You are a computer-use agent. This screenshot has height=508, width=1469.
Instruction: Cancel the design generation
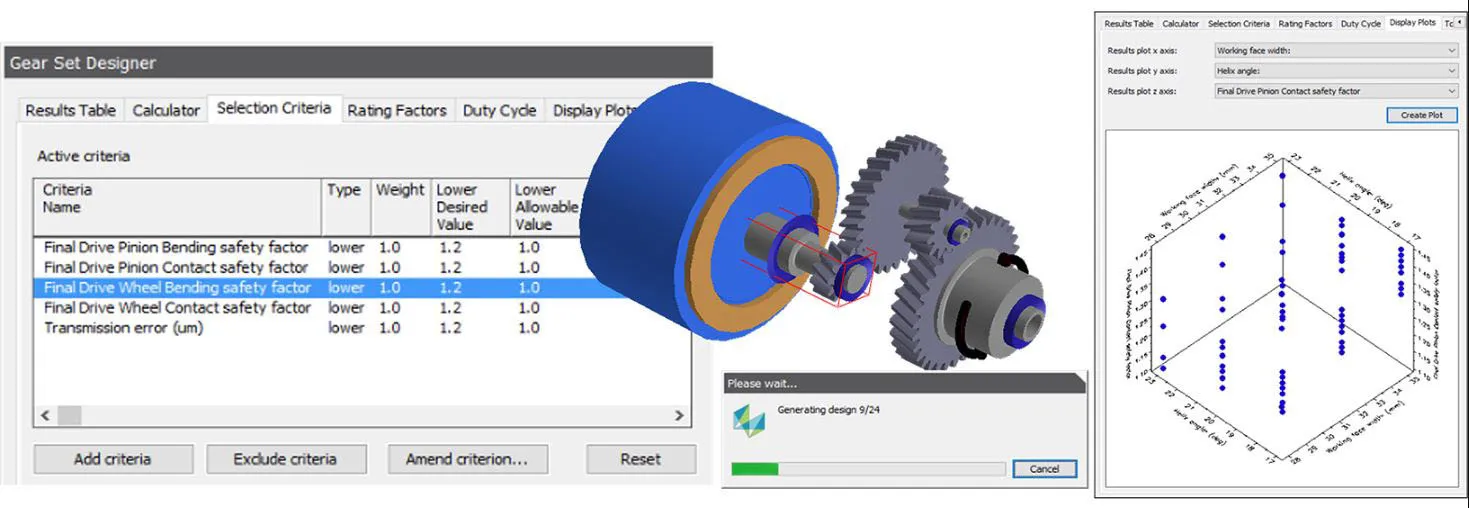tap(1043, 469)
